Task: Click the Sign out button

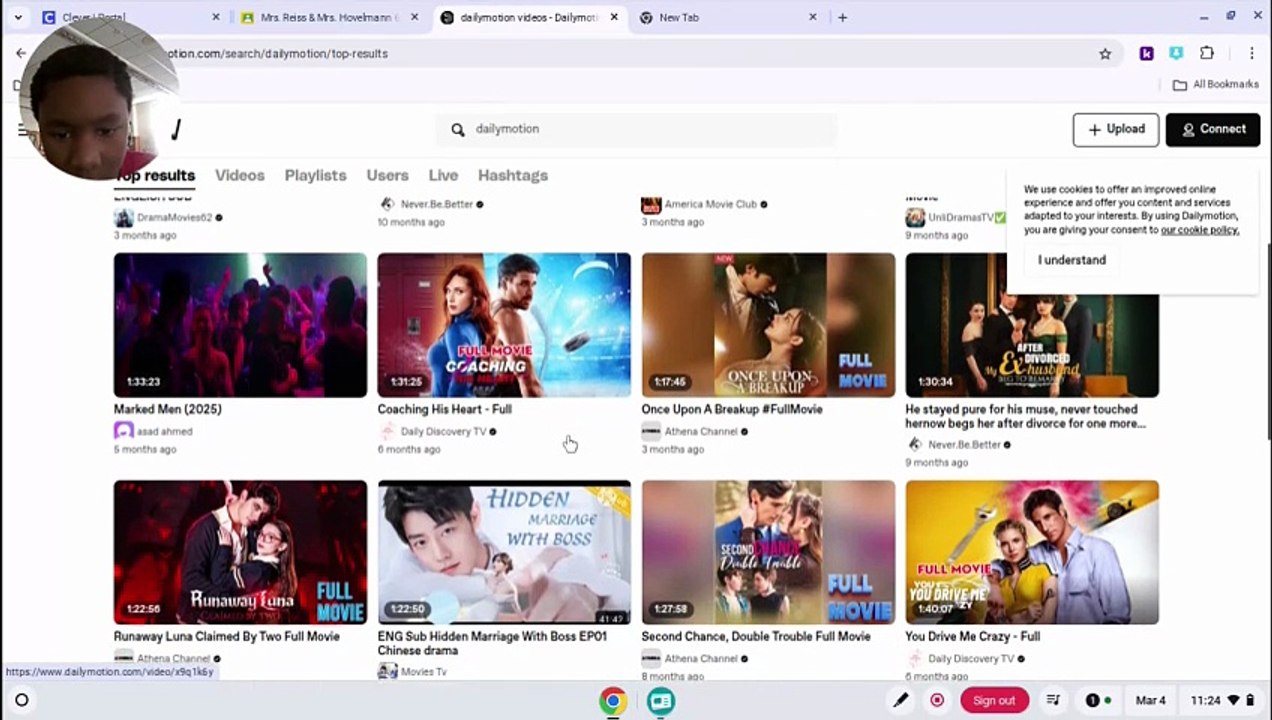Action: coord(994,701)
